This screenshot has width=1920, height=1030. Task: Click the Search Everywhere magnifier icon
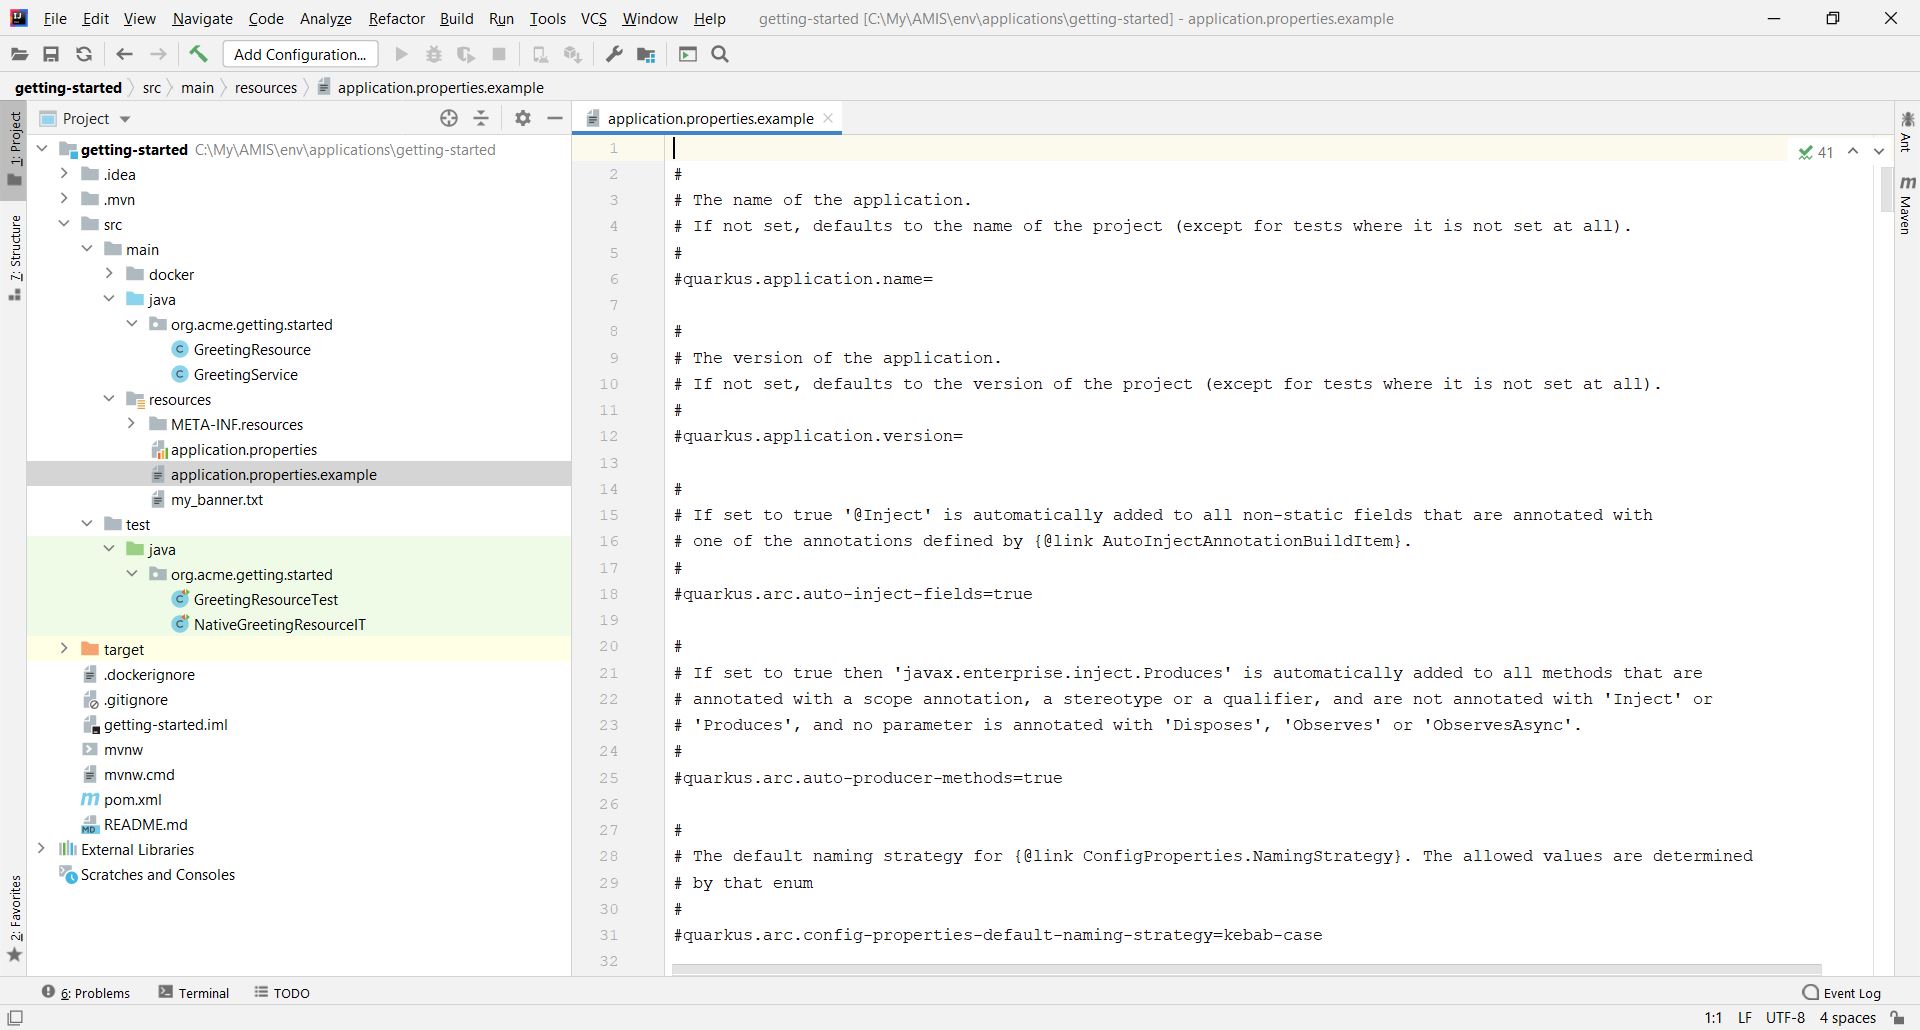720,55
